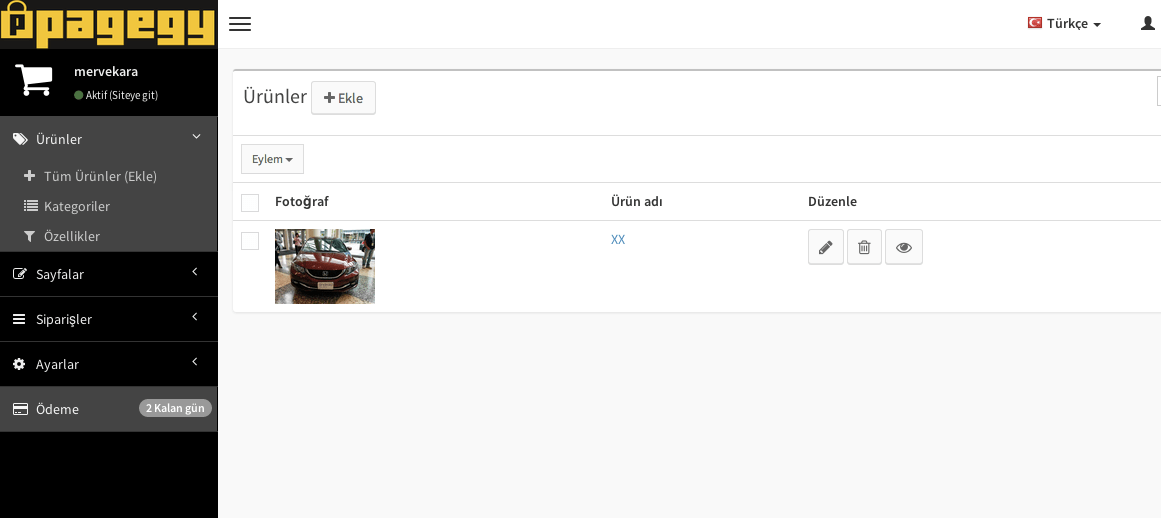Image resolution: width=1161 pixels, height=518 pixels.
Task: Click the credit card Ödeme icon
Action: [20, 409]
